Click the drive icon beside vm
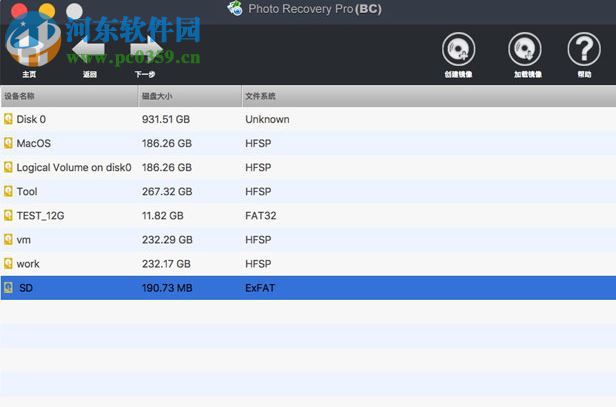This screenshot has width=616, height=407. coord(8,240)
